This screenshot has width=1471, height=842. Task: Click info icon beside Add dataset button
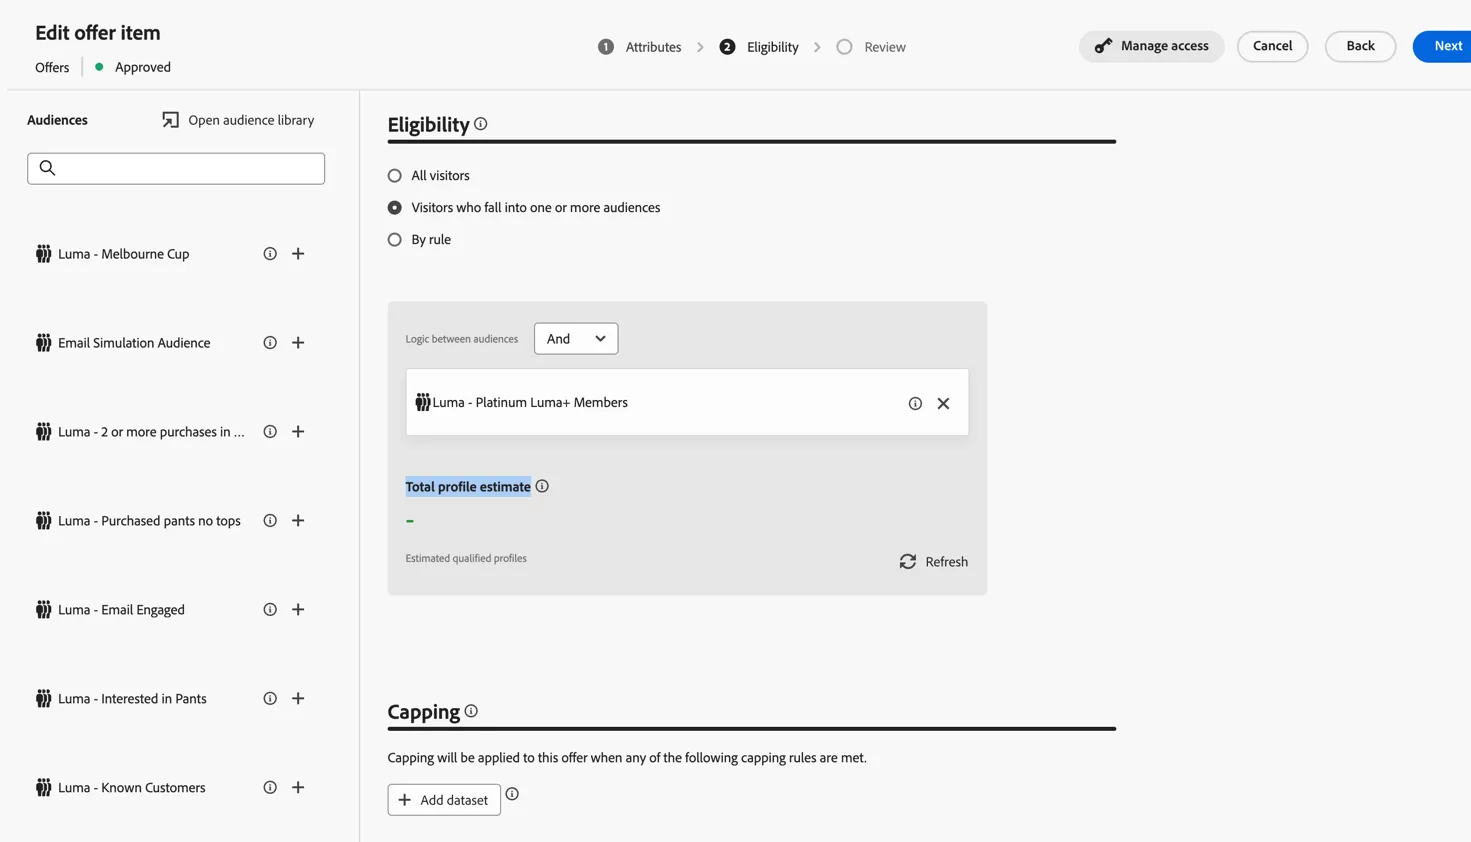[512, 794]
